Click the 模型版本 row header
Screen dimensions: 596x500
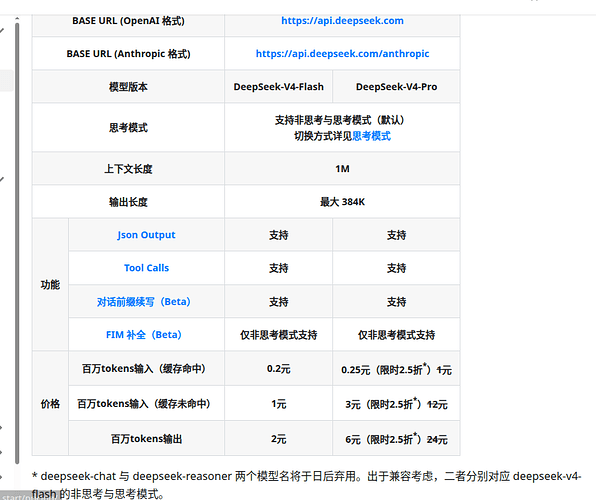(x=128, y=87)
